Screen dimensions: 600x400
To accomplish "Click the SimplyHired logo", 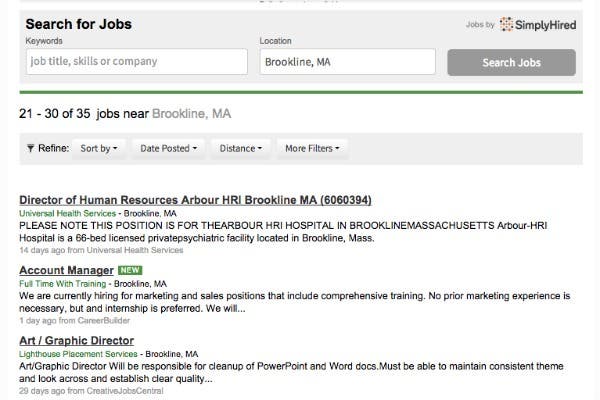I will (538, 25).
